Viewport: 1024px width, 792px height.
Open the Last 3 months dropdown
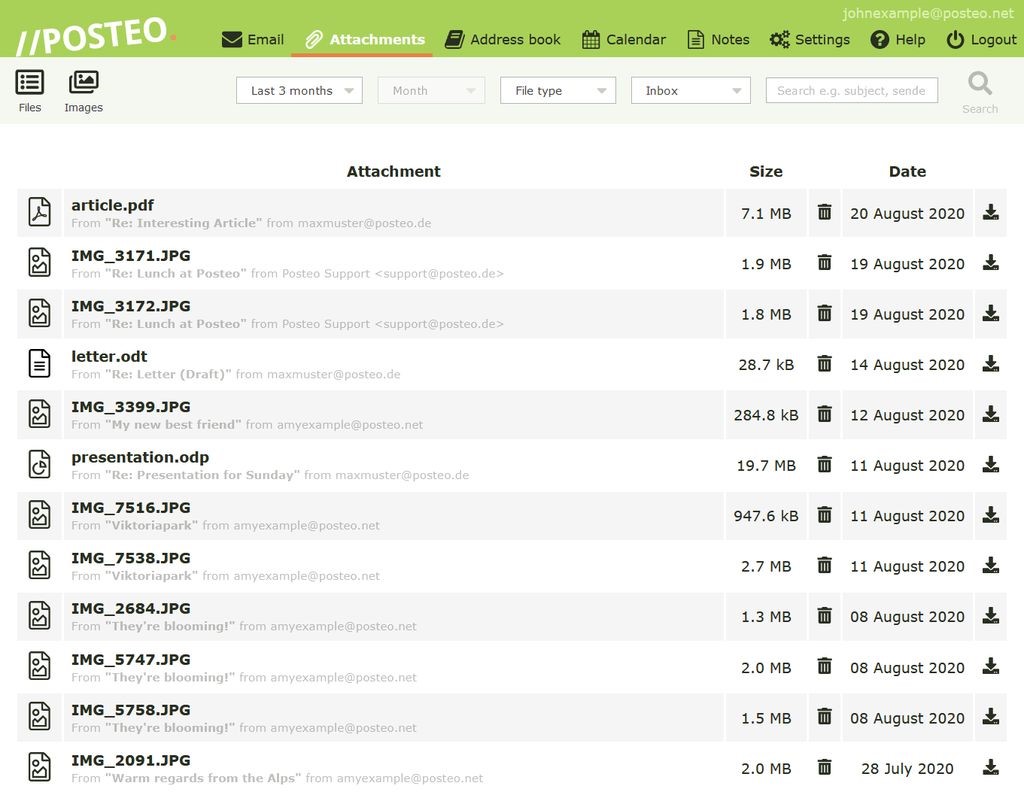coord(299,91)
